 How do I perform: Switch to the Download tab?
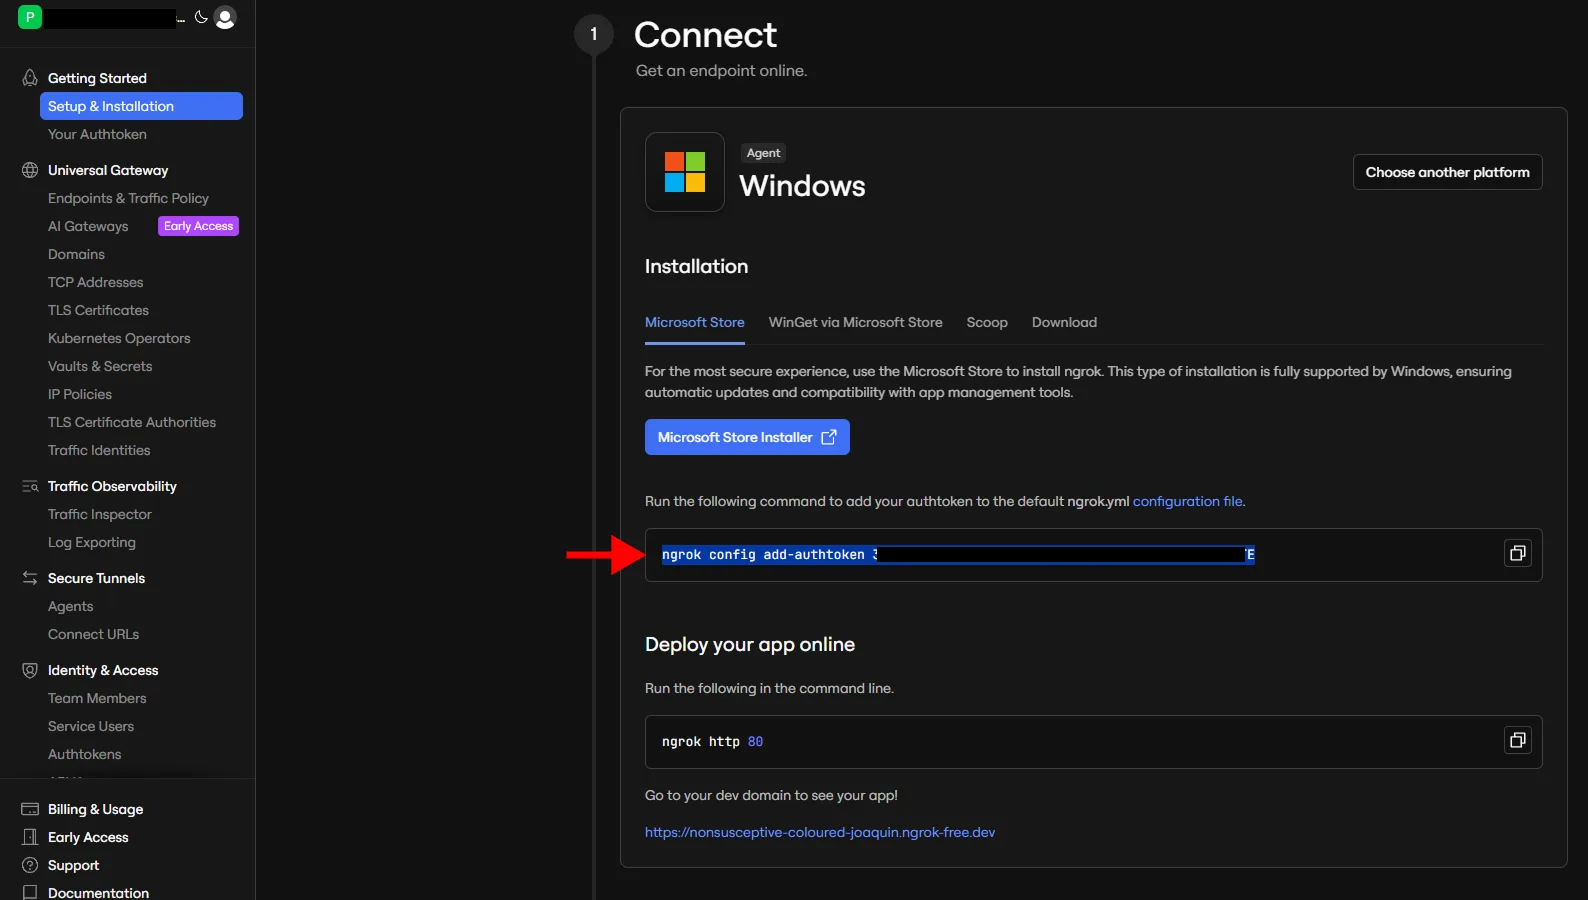1064,322
